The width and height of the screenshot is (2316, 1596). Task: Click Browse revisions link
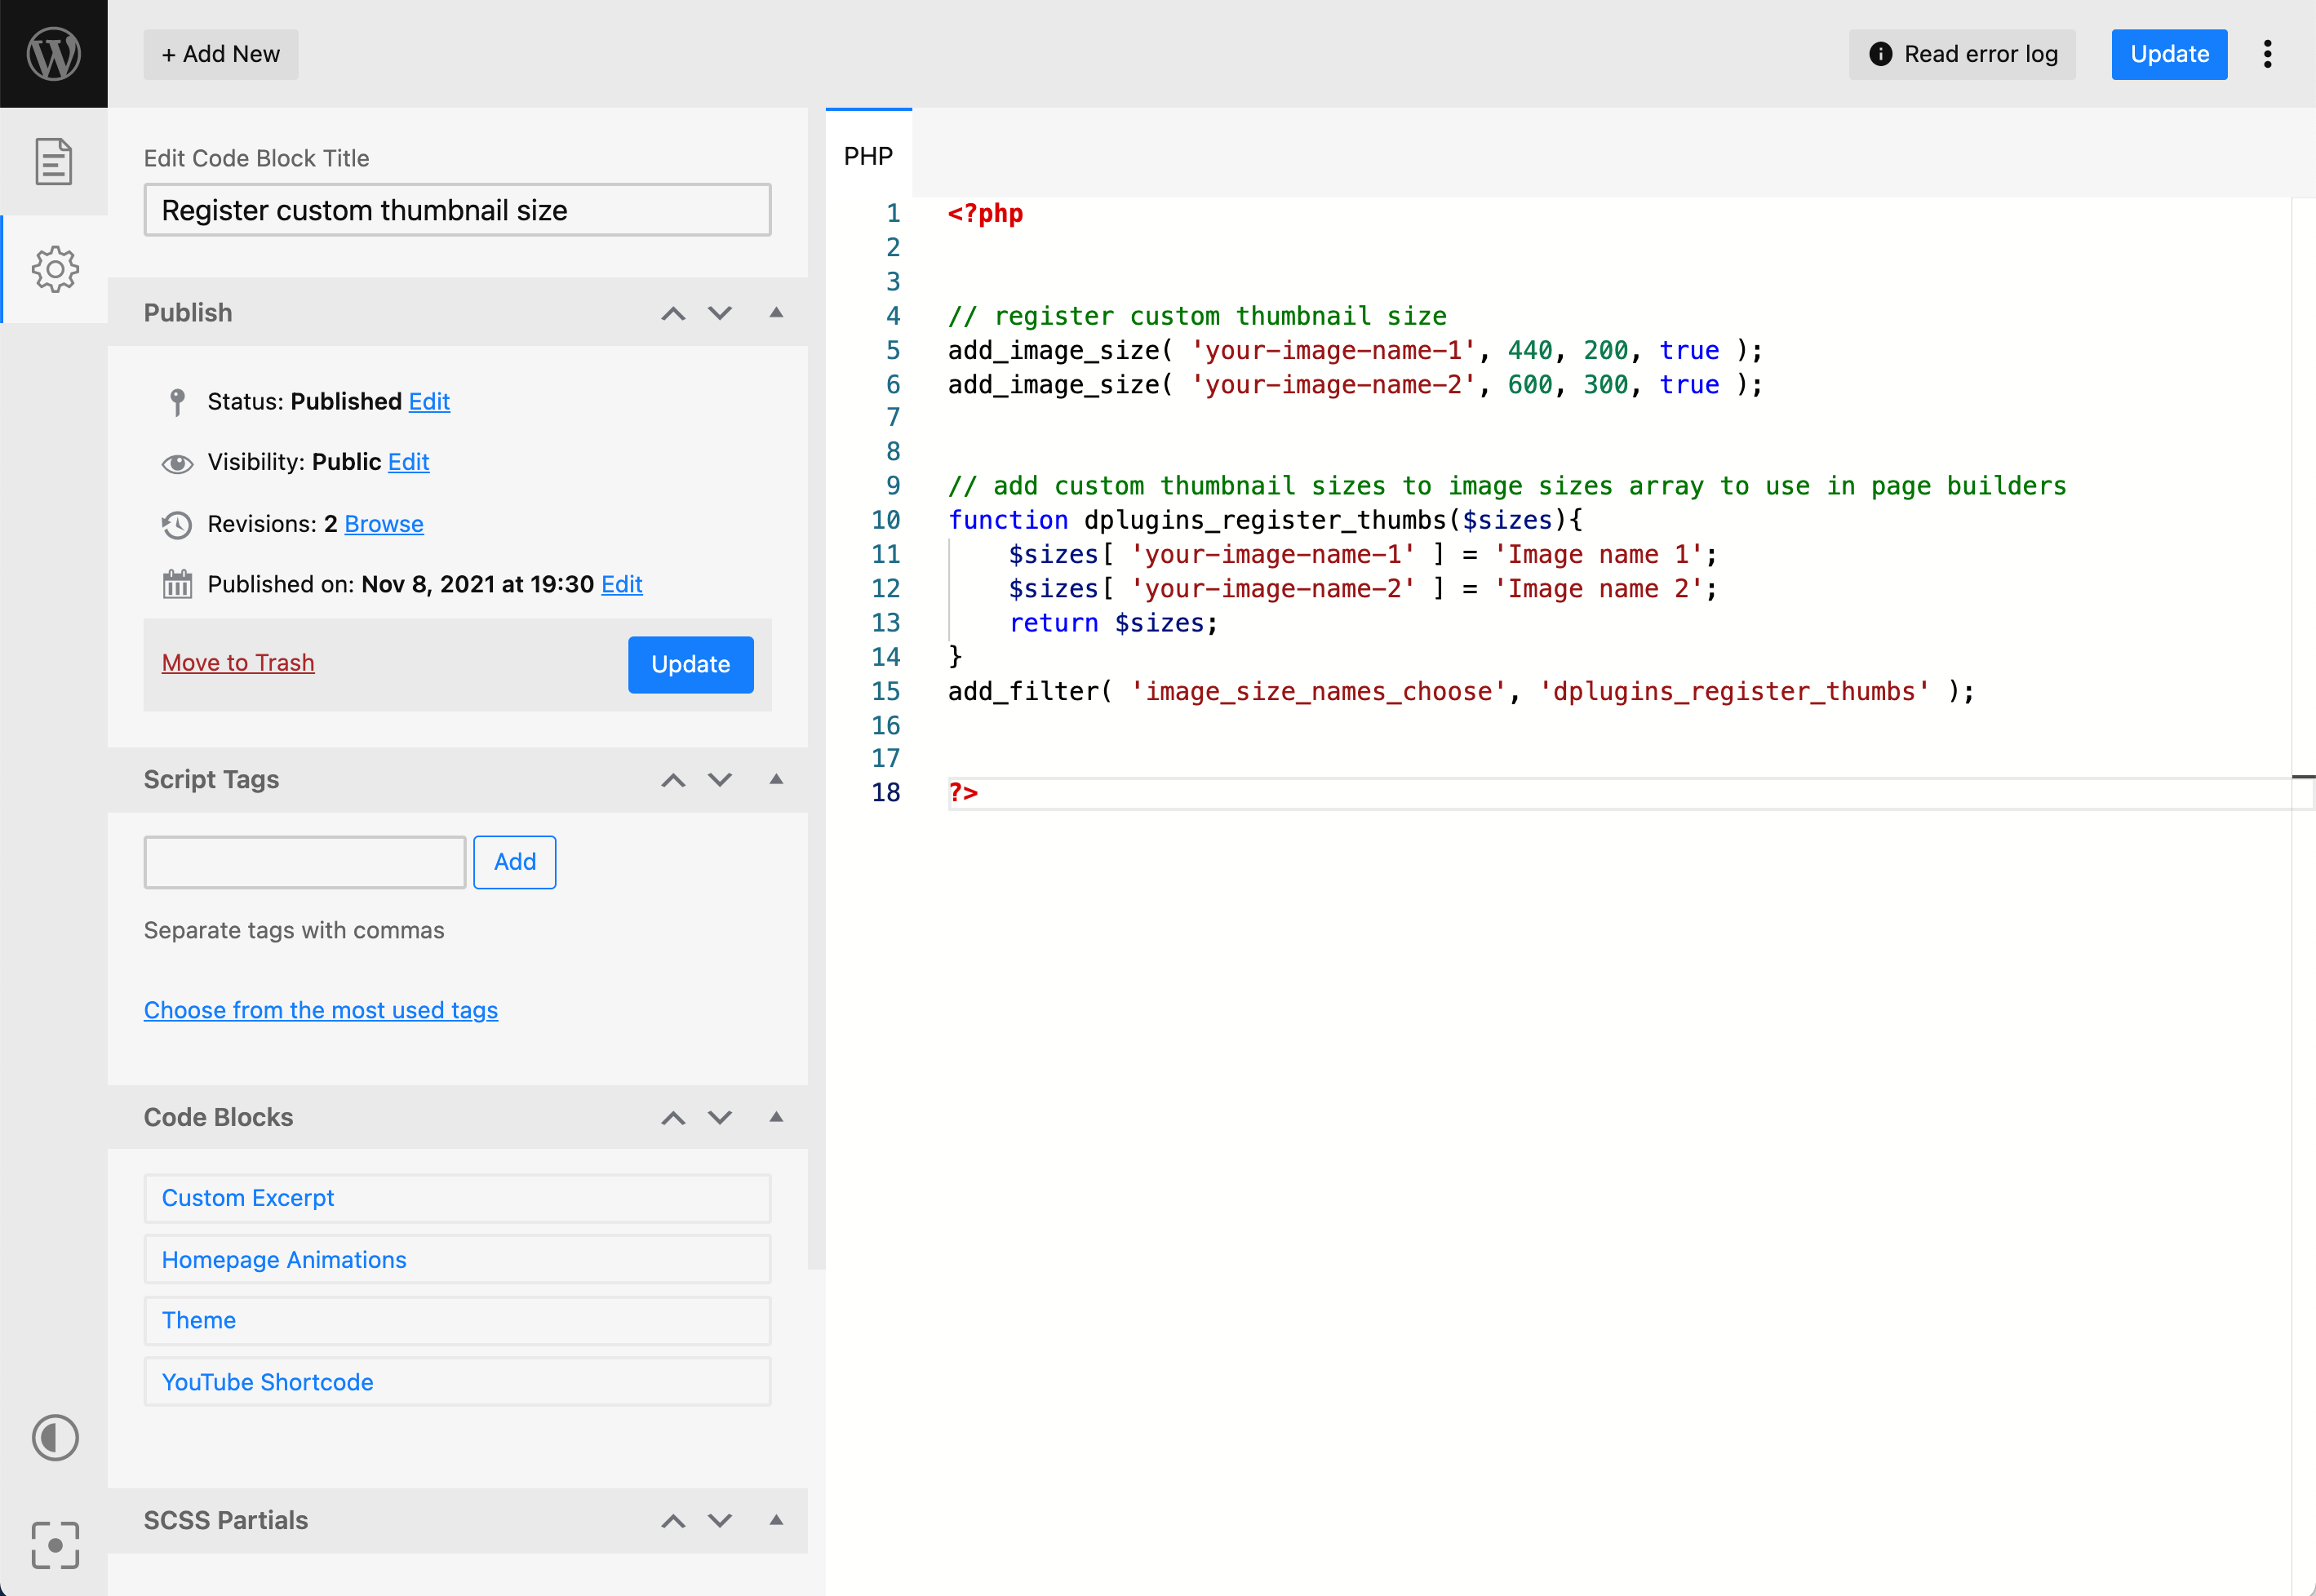tap(384, 523)
